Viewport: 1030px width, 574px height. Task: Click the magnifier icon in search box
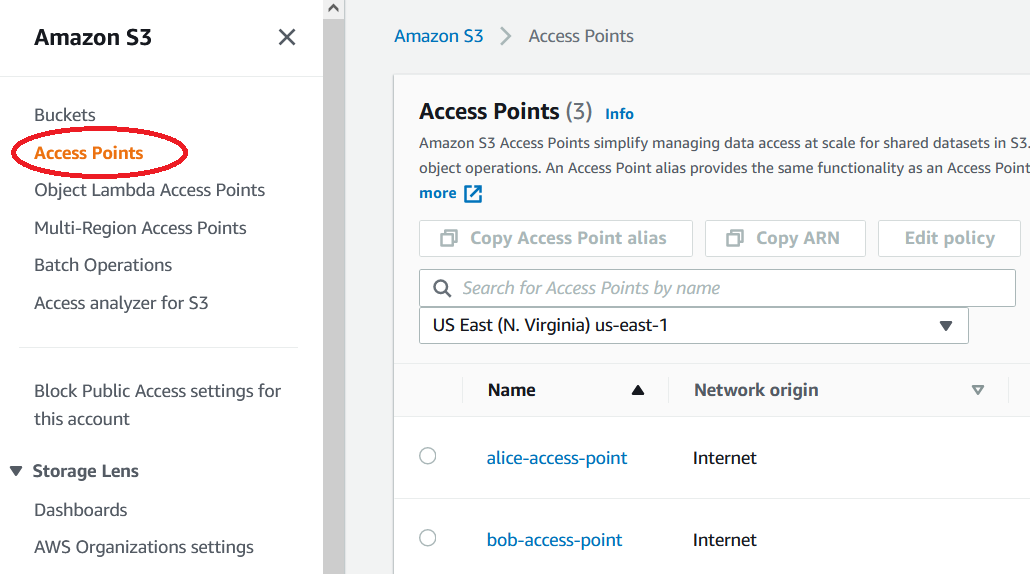coord(442,289)
